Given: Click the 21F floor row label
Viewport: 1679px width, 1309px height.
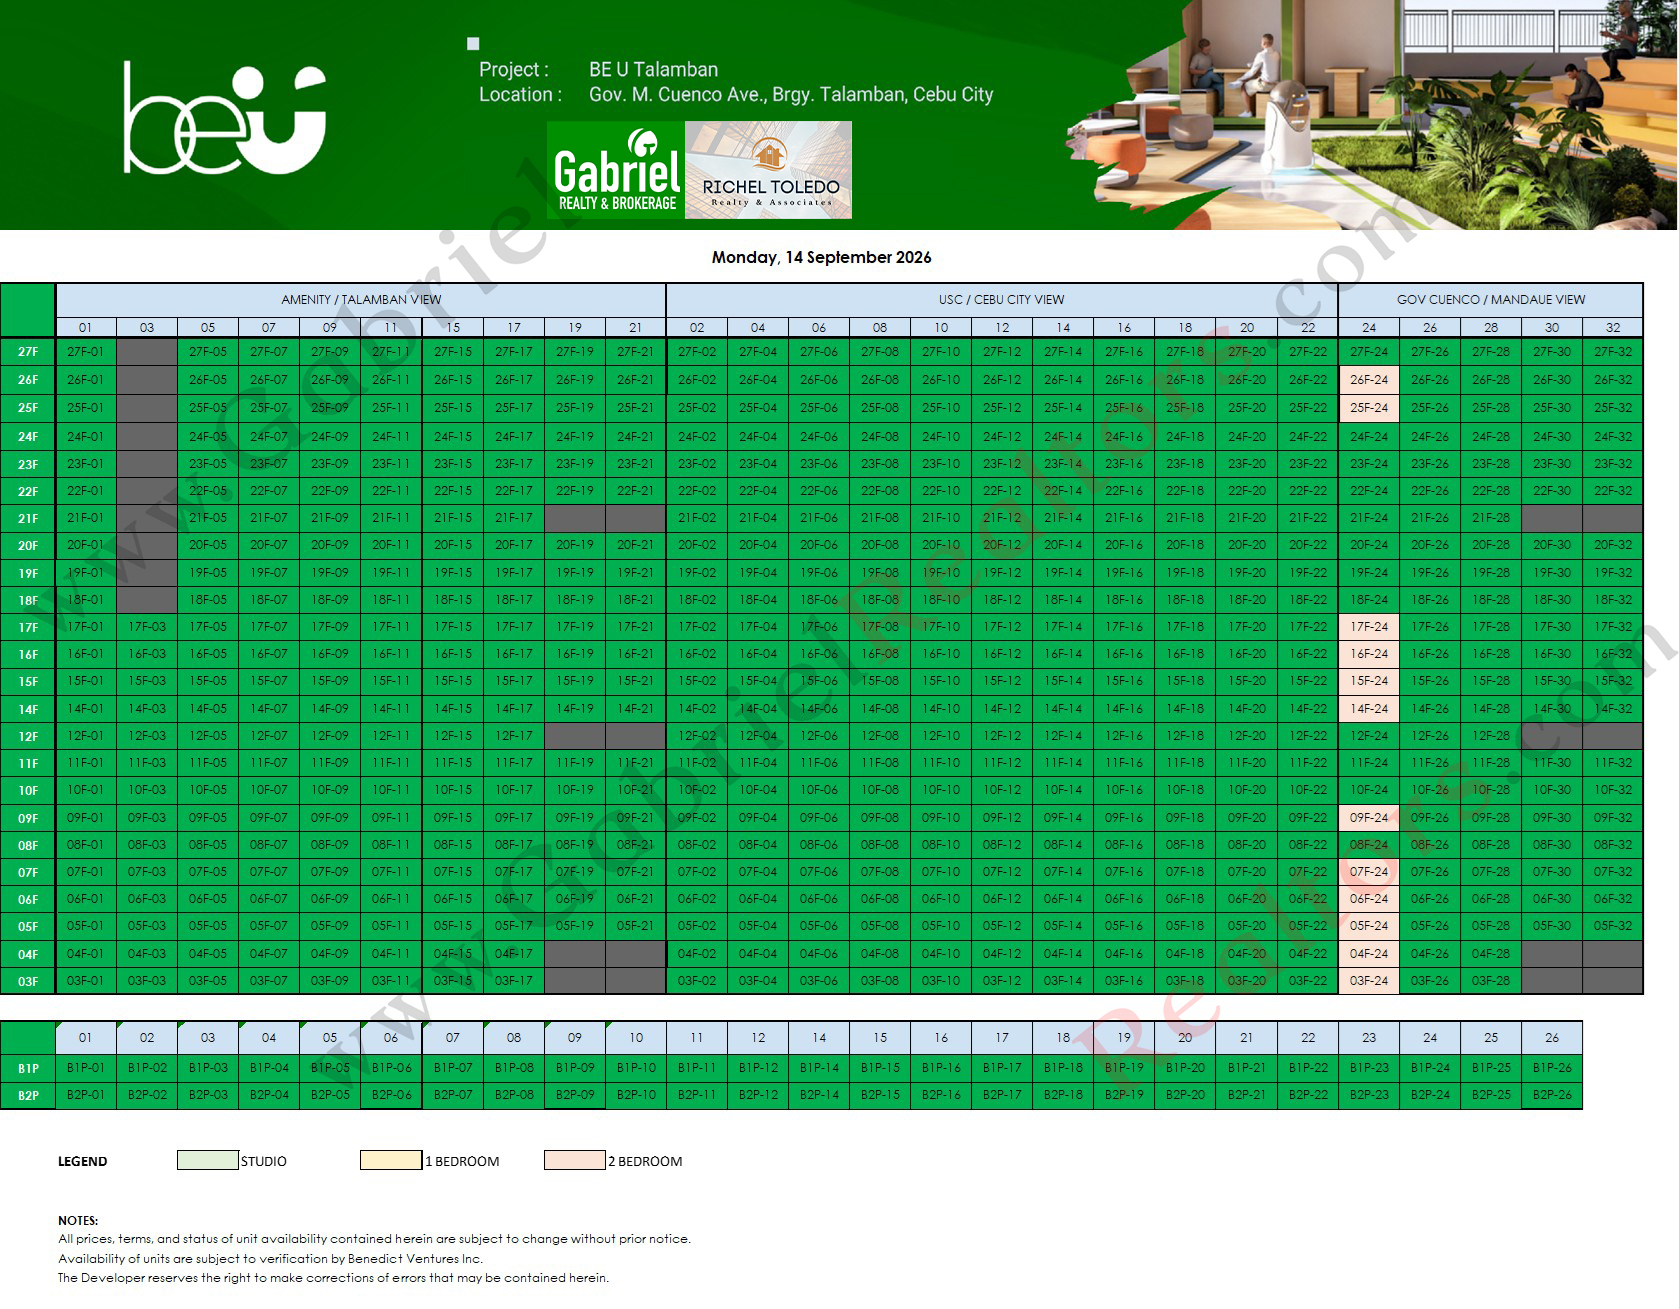Looking at the screenshot, I should (28, 518).
